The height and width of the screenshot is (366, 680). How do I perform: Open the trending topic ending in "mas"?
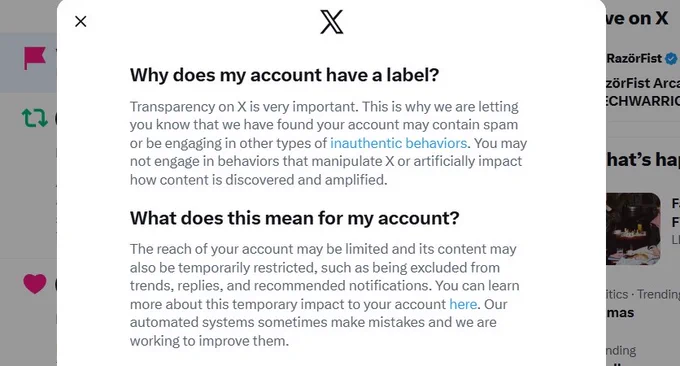tap(620, 312)
